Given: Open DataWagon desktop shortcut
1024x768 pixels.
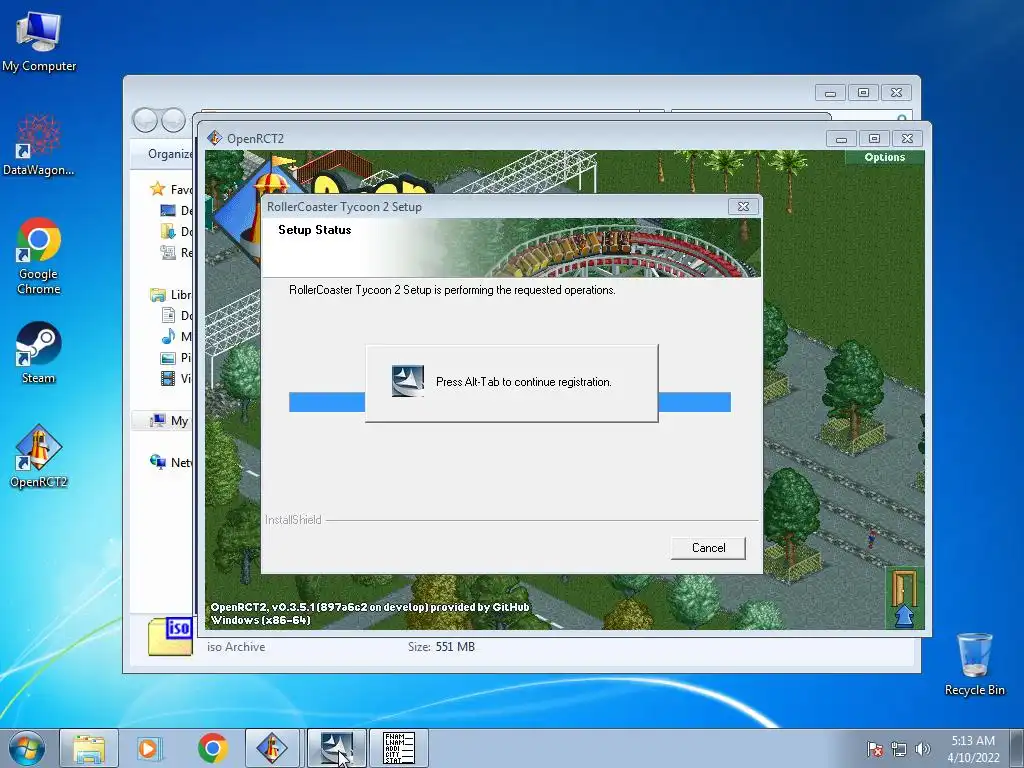Looking at the screenshot, I should pos(39,144).
